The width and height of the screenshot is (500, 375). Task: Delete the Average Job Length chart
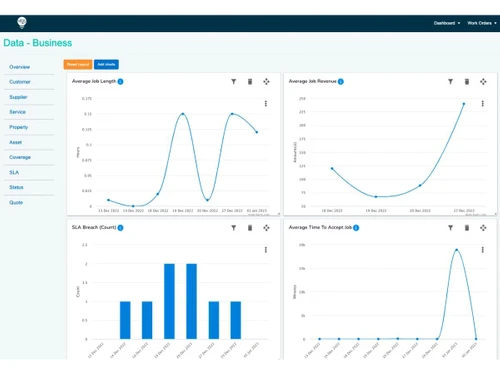pos(250,81)
